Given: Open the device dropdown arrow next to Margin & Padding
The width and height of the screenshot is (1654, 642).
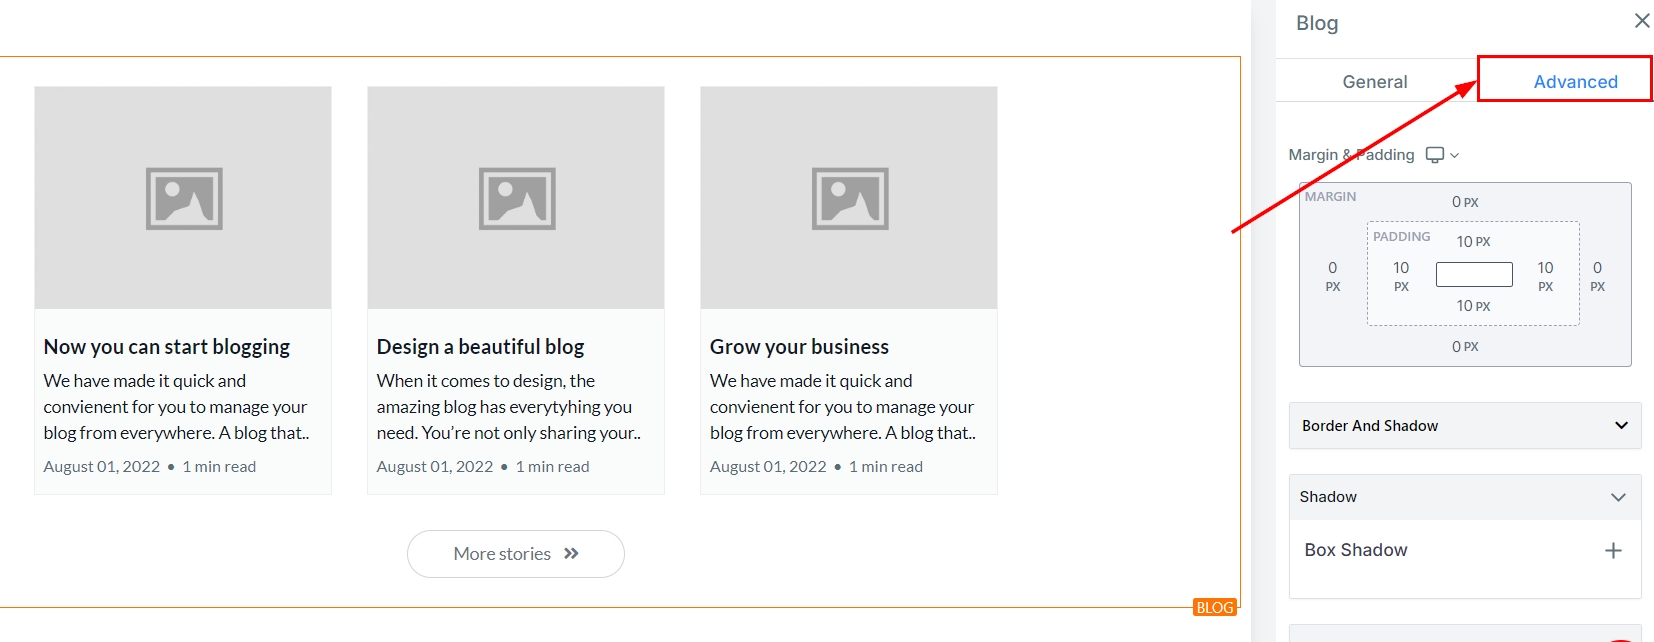Looking at the screenshot, I should pos(1455,156).
